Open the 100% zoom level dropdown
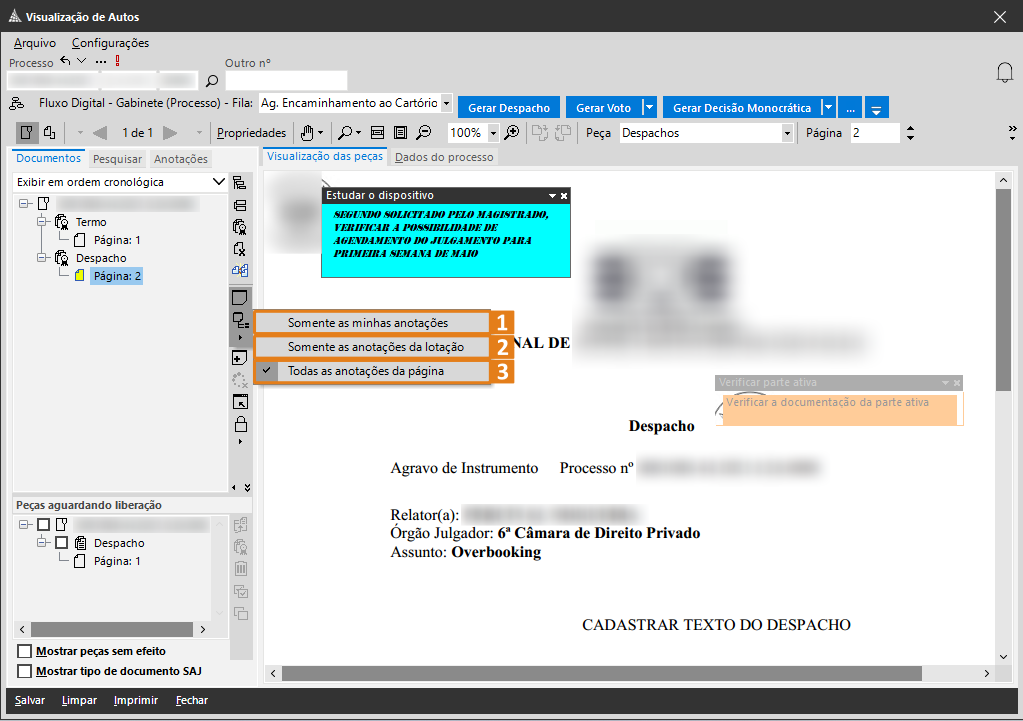The width and height of the screenshot is (1023, 721). (493, 133)
